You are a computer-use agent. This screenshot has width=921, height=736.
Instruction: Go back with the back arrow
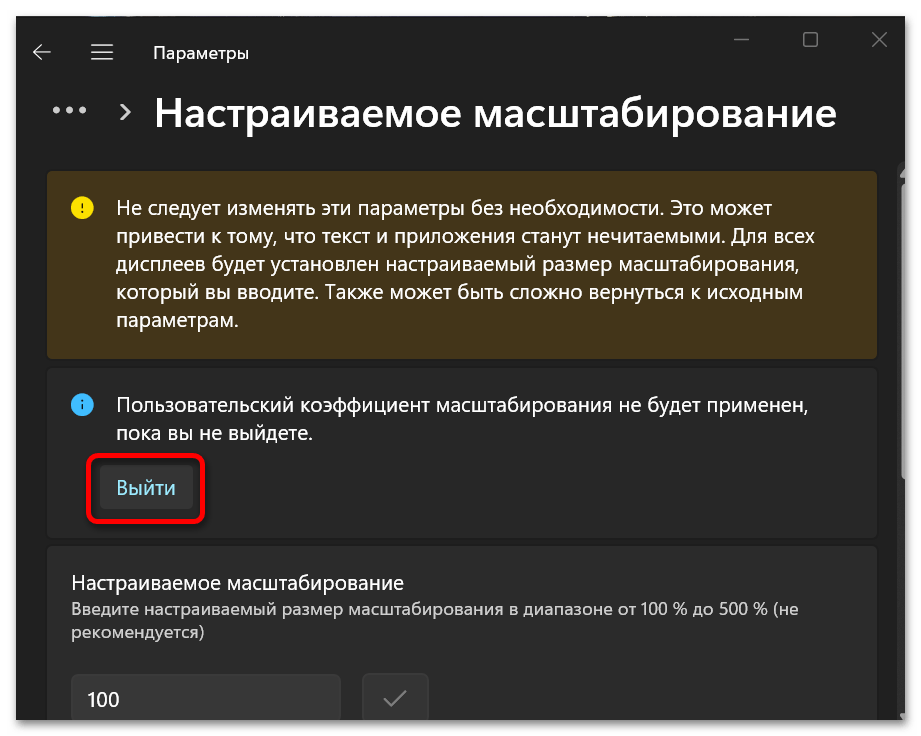point(42,53)
